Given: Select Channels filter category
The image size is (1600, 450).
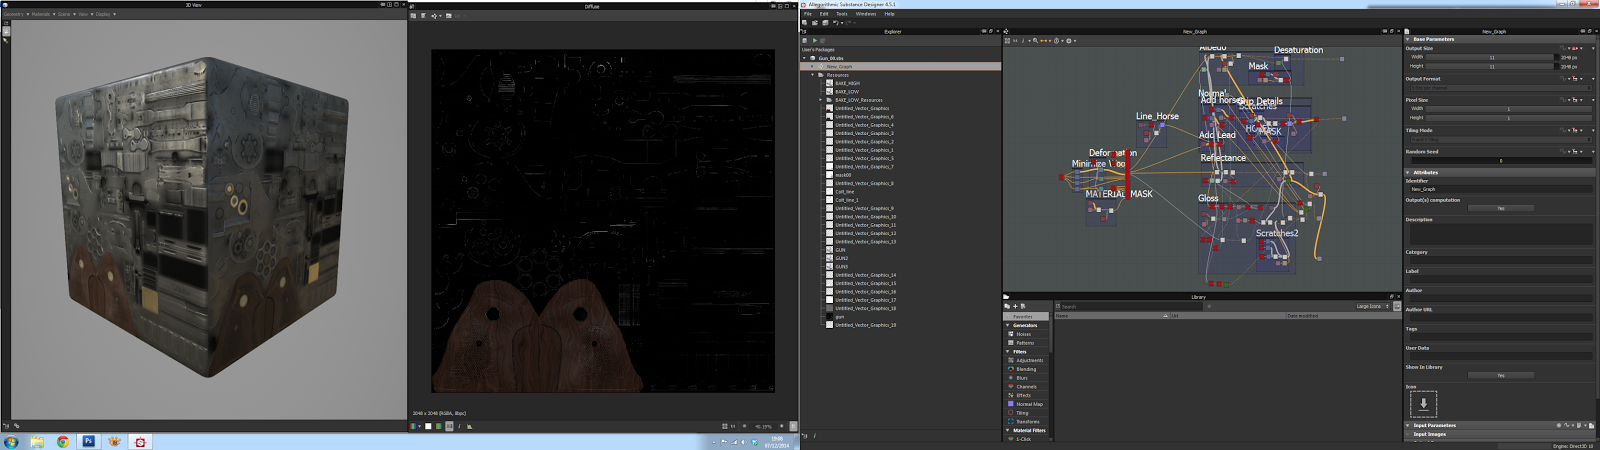Looking at the screenshot, I should pos(1026,387).
